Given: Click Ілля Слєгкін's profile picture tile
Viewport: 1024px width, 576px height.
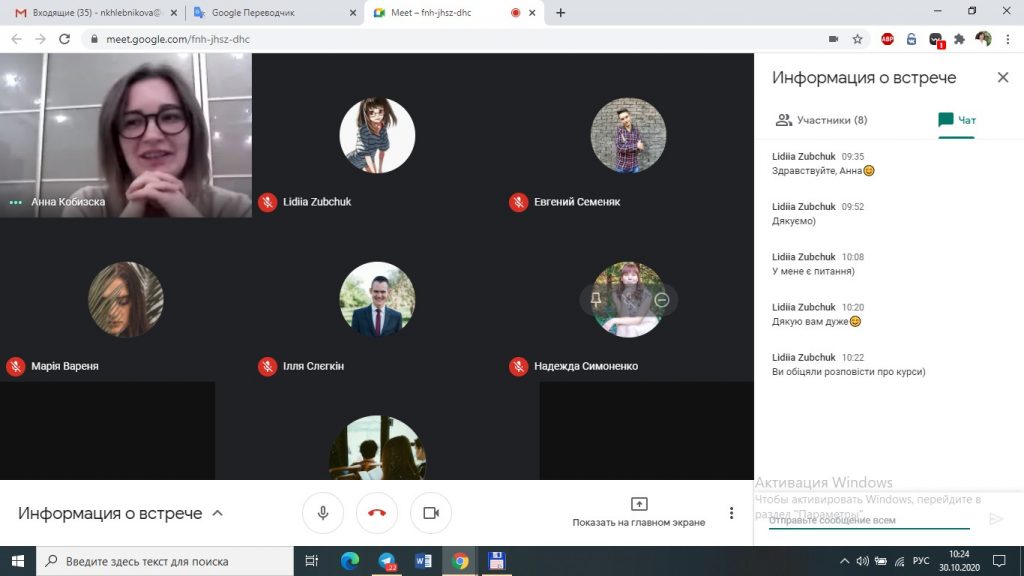Looking at the screenshot, I should click(377, 300).
